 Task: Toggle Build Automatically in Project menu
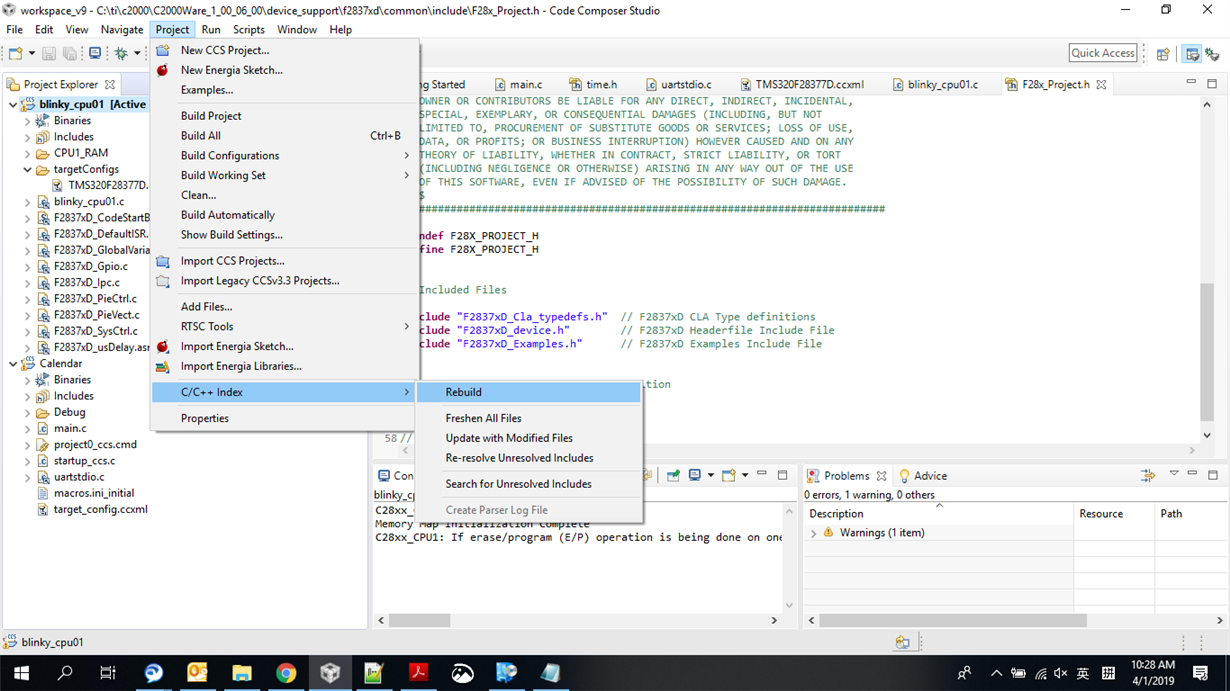[x=227, y=215]
